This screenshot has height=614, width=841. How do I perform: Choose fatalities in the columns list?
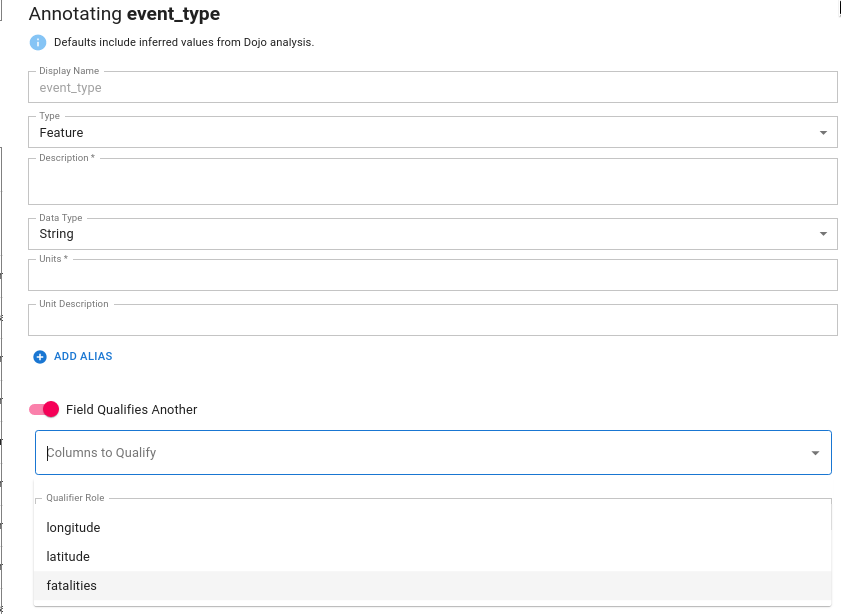click(432, 586)
